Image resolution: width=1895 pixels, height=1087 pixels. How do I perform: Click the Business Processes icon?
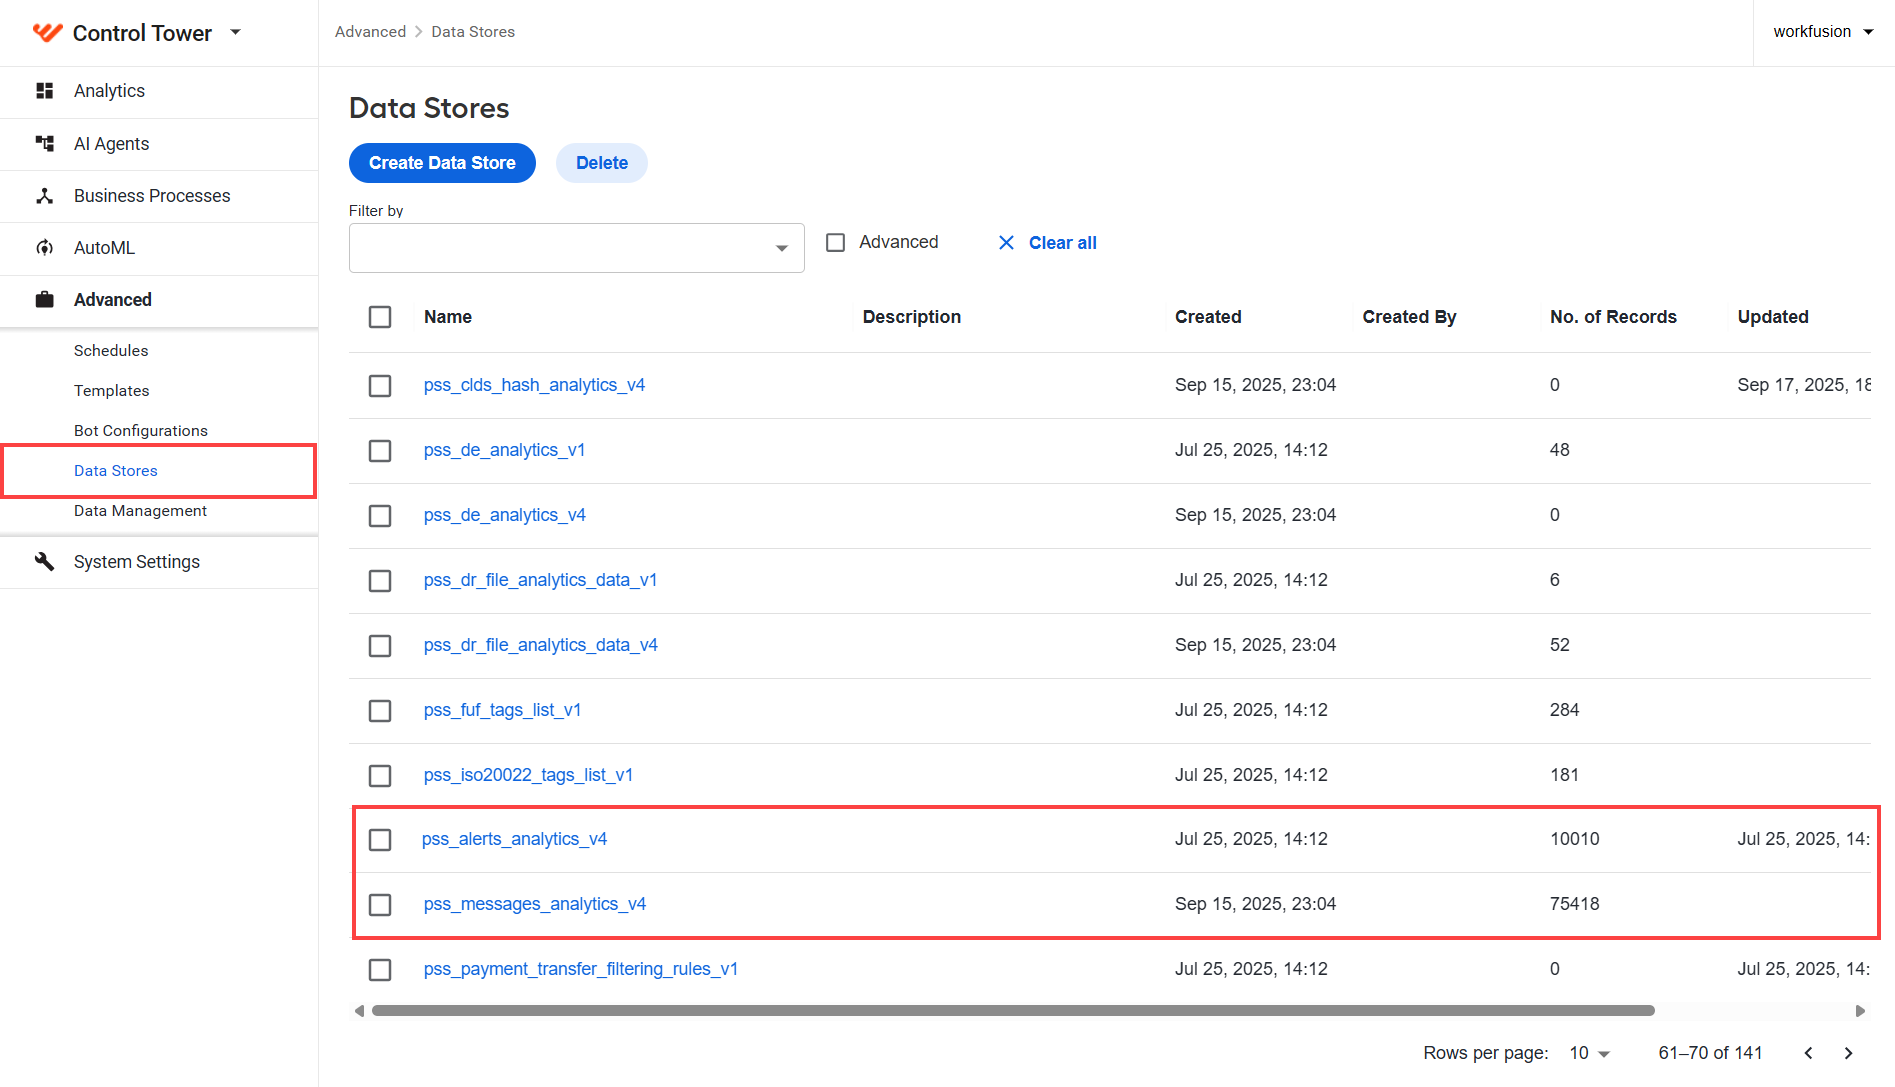click(44, 196)
